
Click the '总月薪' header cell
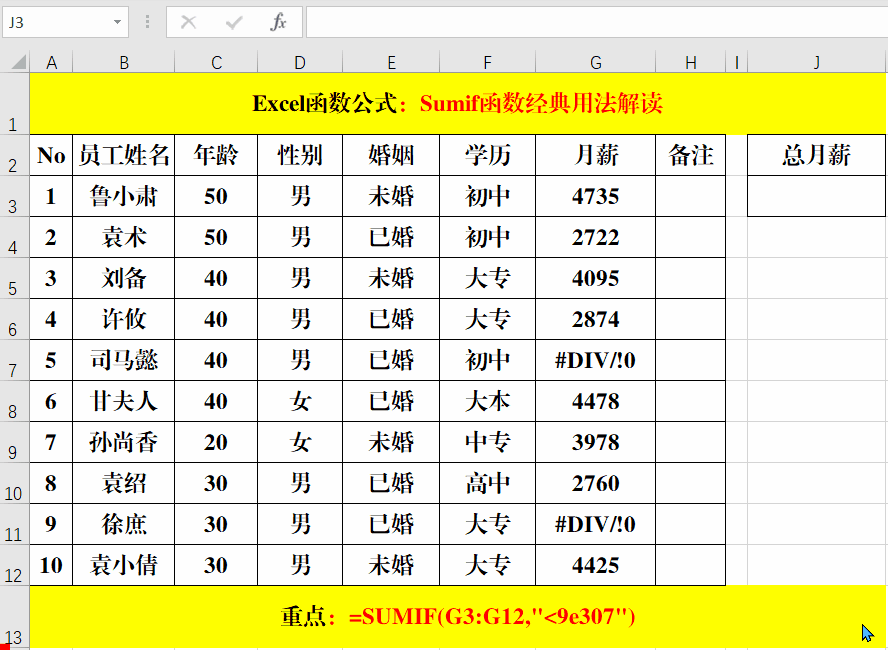[816, 155]
